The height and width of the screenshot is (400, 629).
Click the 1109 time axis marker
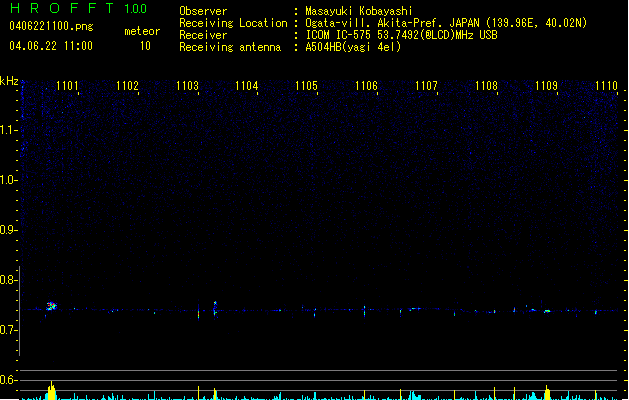[x=546, y=86]
